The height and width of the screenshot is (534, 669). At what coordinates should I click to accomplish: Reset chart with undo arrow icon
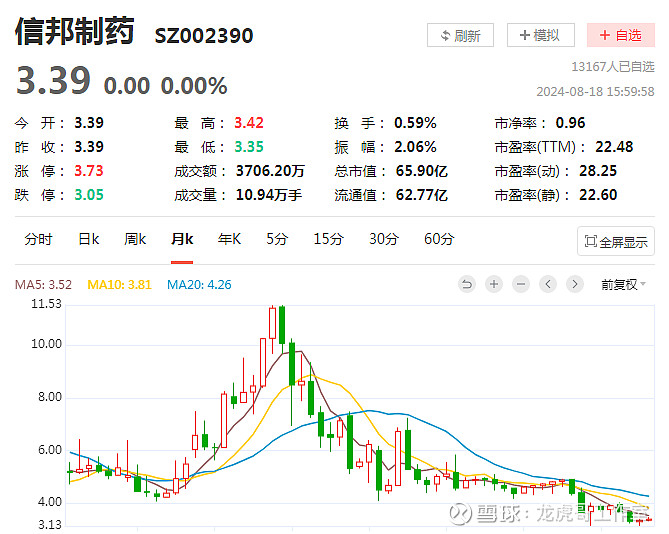click(x=467, y=284)
